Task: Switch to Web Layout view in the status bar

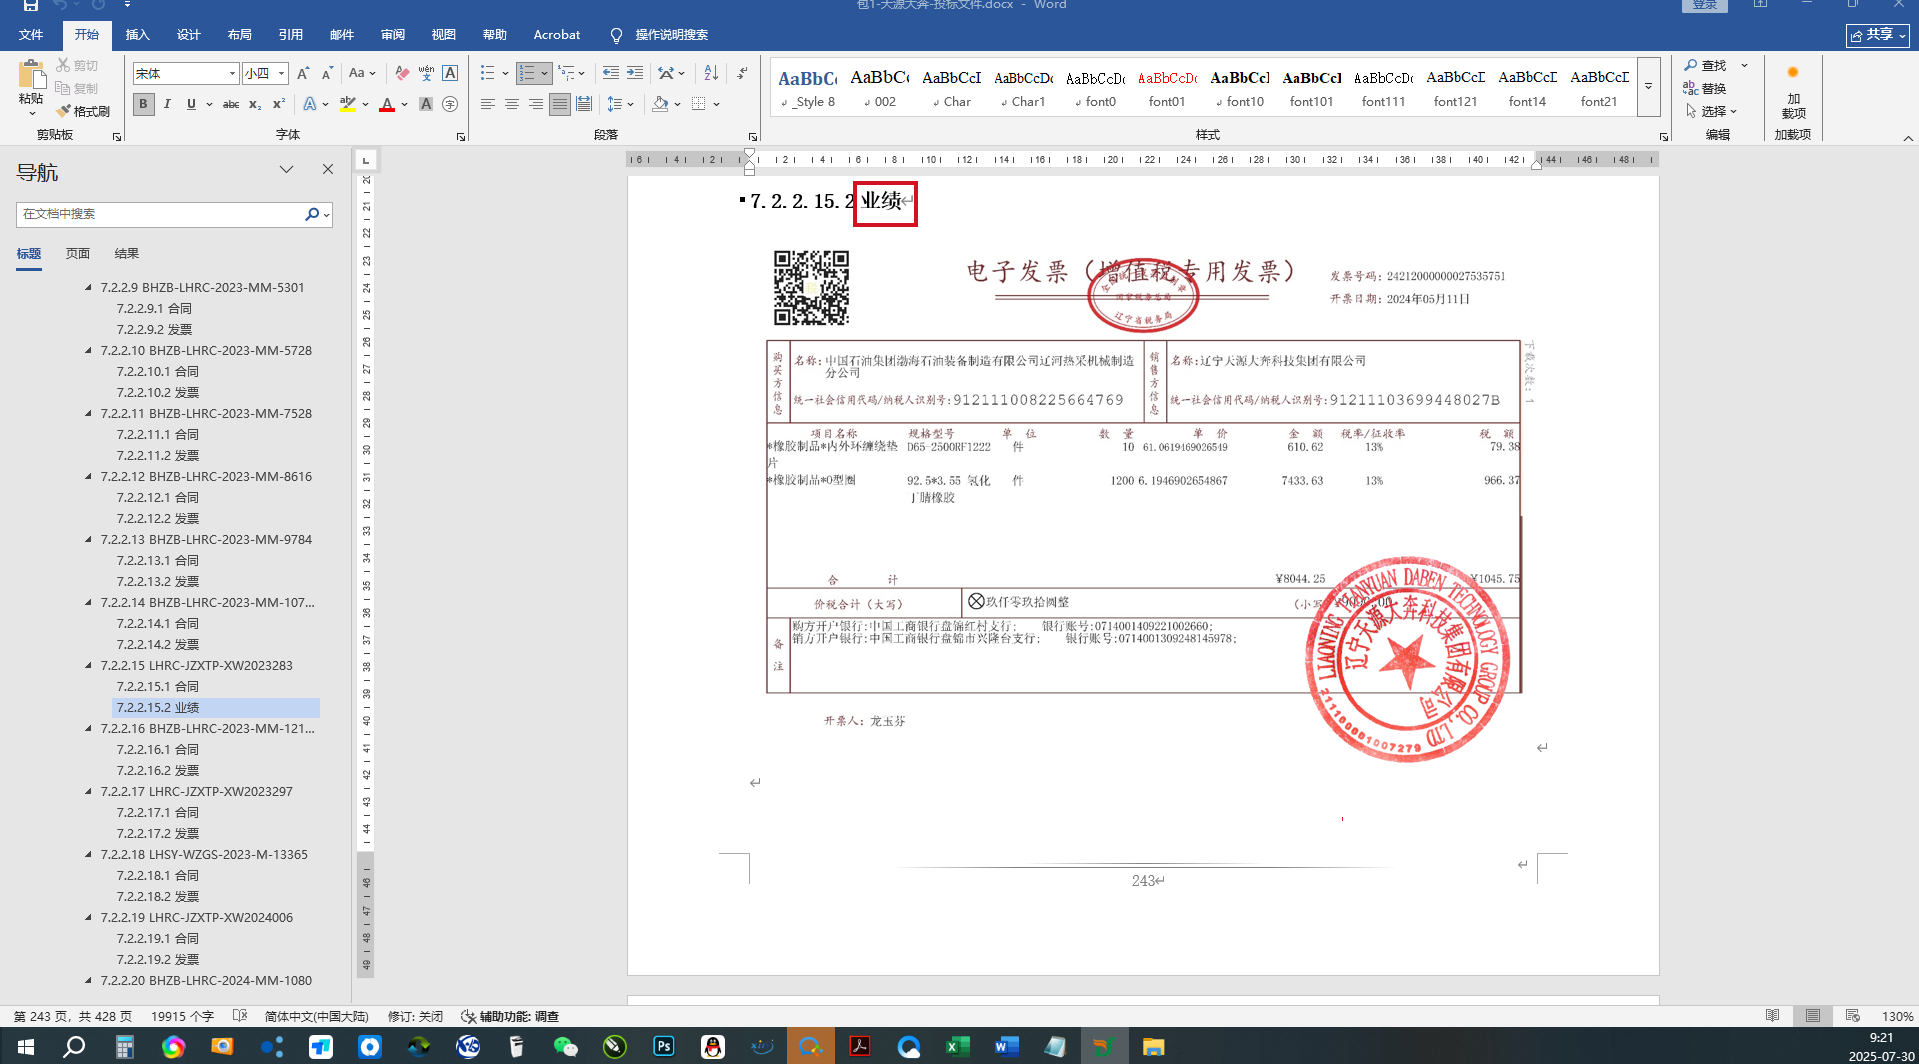Action: click(1853, 1016)
